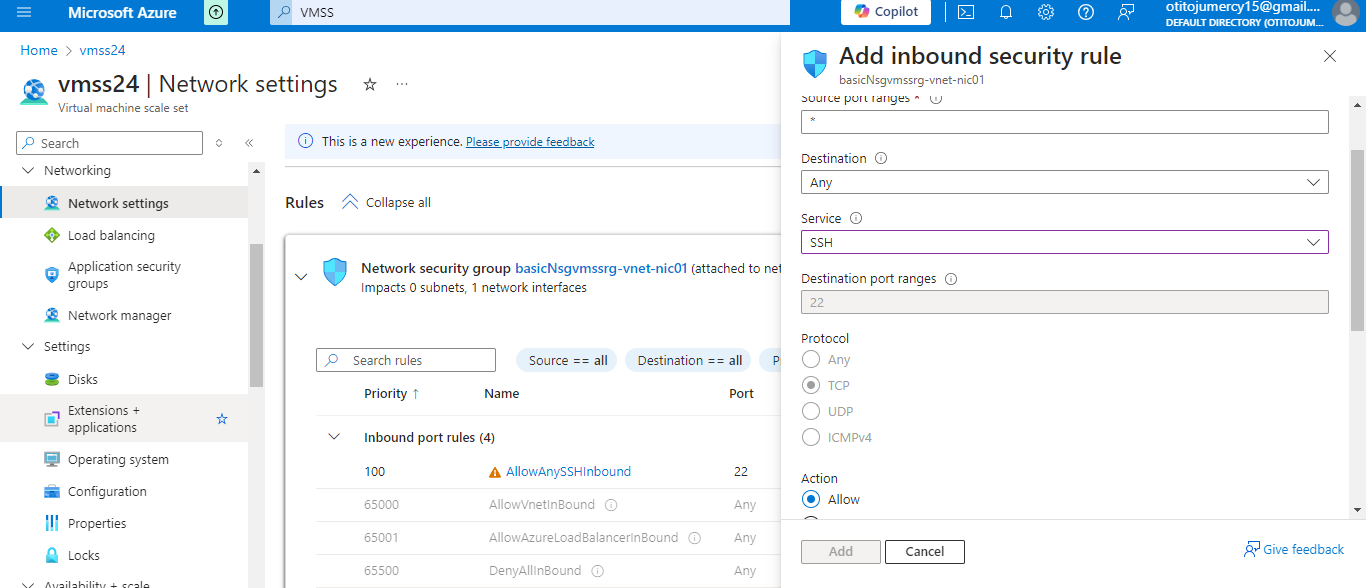Open Load balancing in the sidebar
Screen dimensions: 1366x588
(111, 235)
